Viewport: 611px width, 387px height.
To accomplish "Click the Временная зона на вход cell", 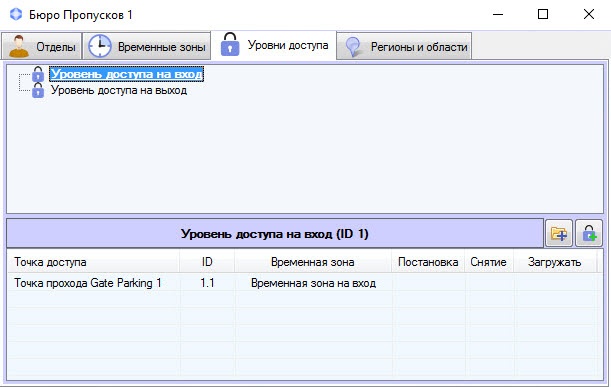I will (x=313, y=283).
